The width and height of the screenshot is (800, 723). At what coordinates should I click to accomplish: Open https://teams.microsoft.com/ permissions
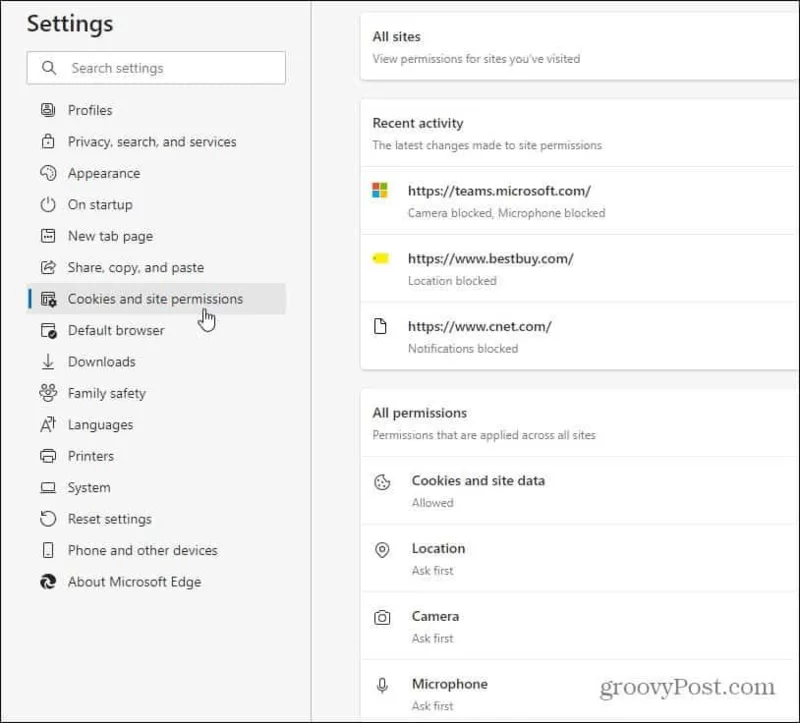tap(580, 201)
